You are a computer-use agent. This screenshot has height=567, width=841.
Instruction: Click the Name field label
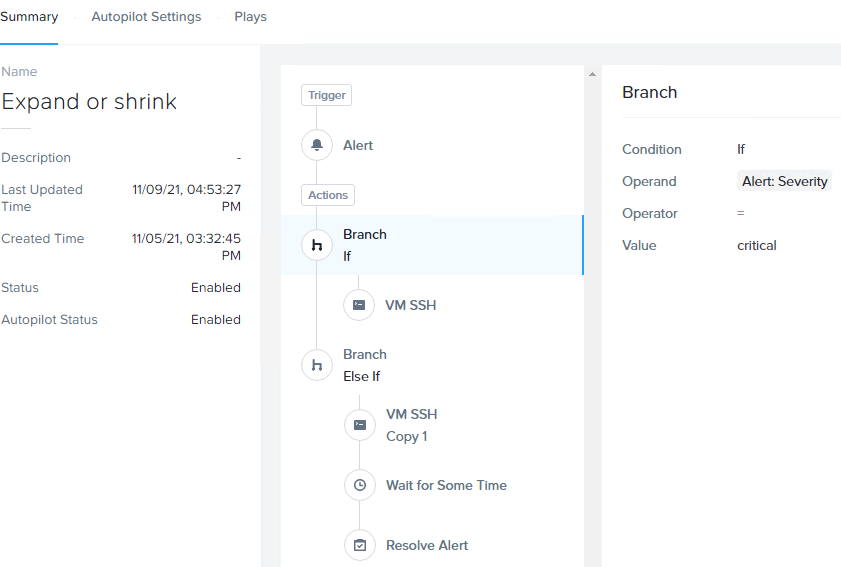click(19, 71)
